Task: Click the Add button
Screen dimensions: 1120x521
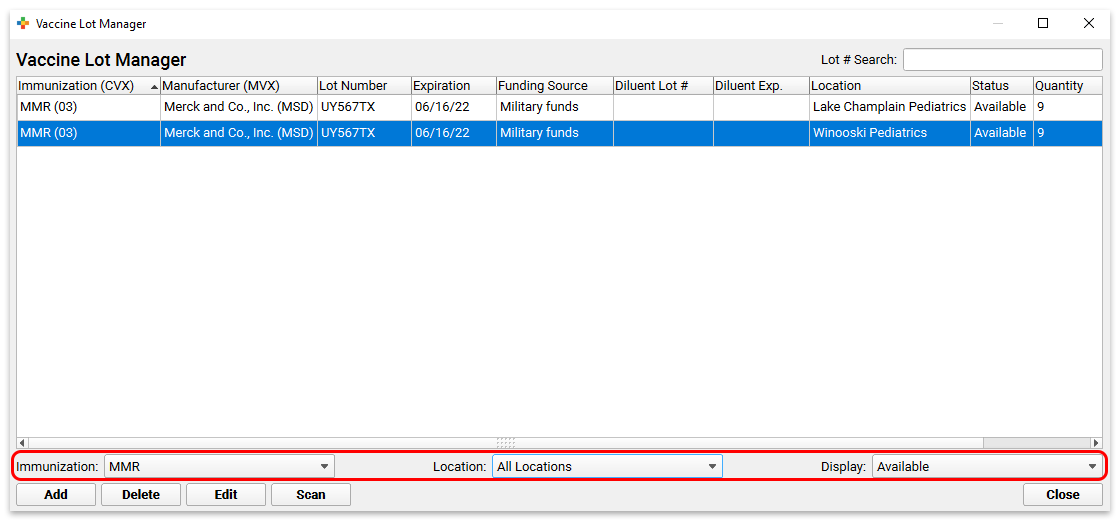Action: click(56, 495)
